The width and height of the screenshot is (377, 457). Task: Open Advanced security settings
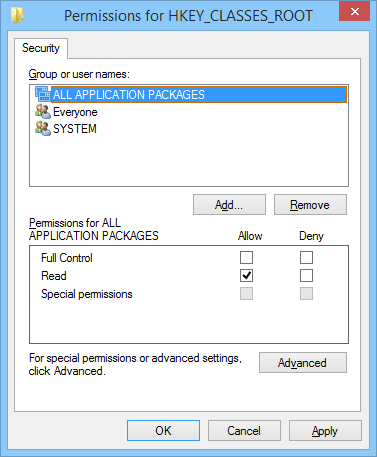click(303, 363)
